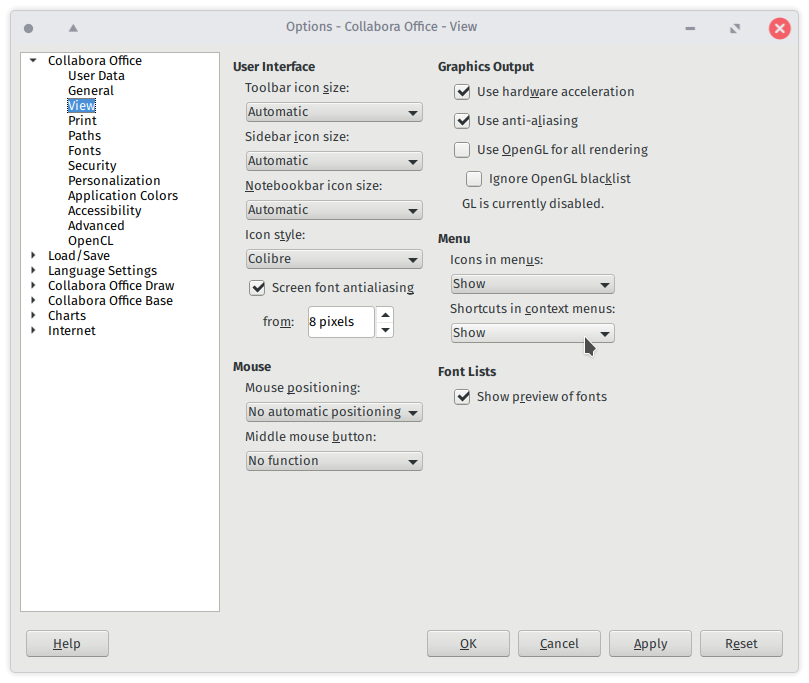Disable the Use anti-aliasing checkbox
The image size is (809, 683).
click(462, 121)
